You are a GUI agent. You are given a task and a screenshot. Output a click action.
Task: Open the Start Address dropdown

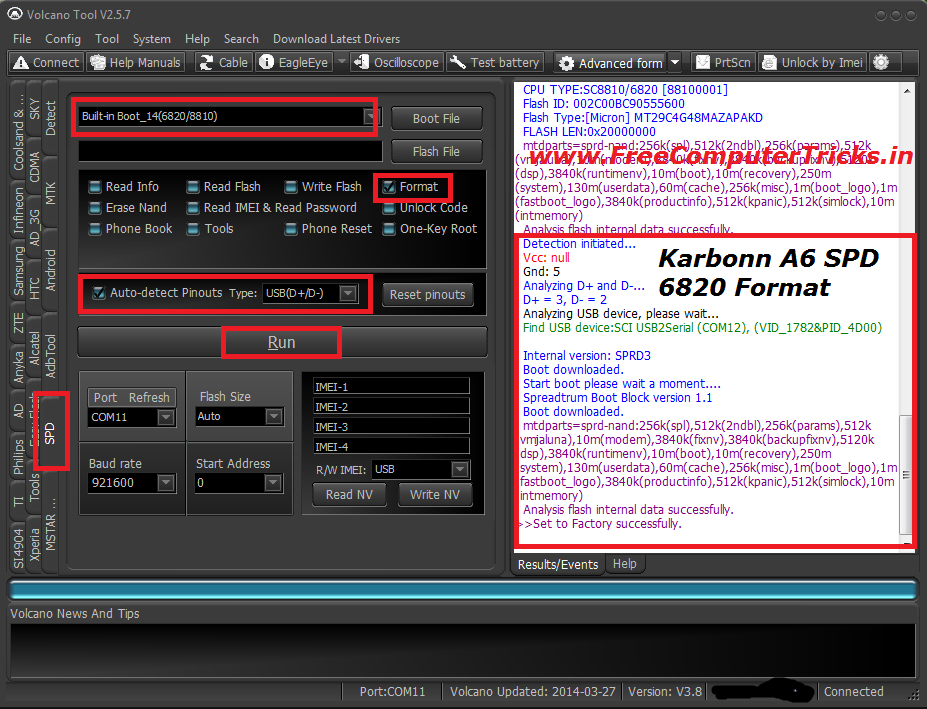click(273, 483)
